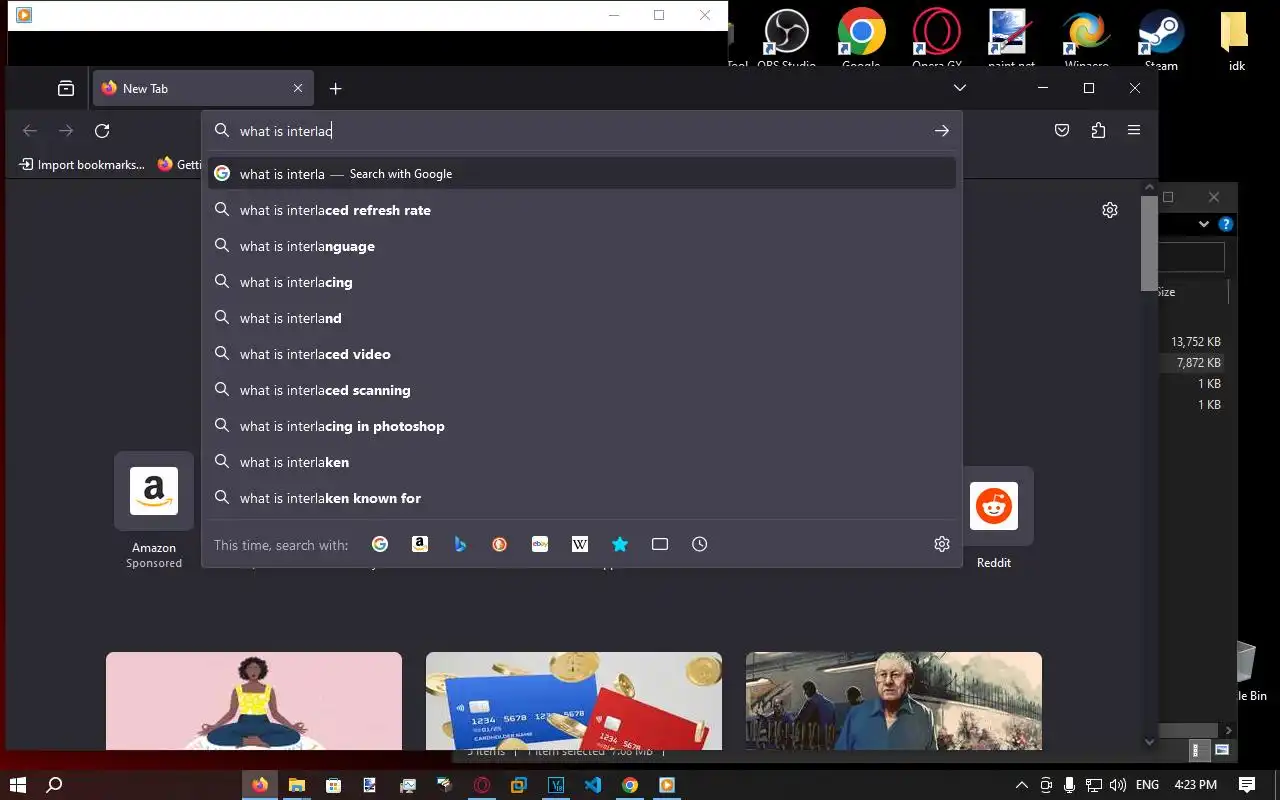
Task: Open a new tab with the plus button
Action: (x=335, y=88)
